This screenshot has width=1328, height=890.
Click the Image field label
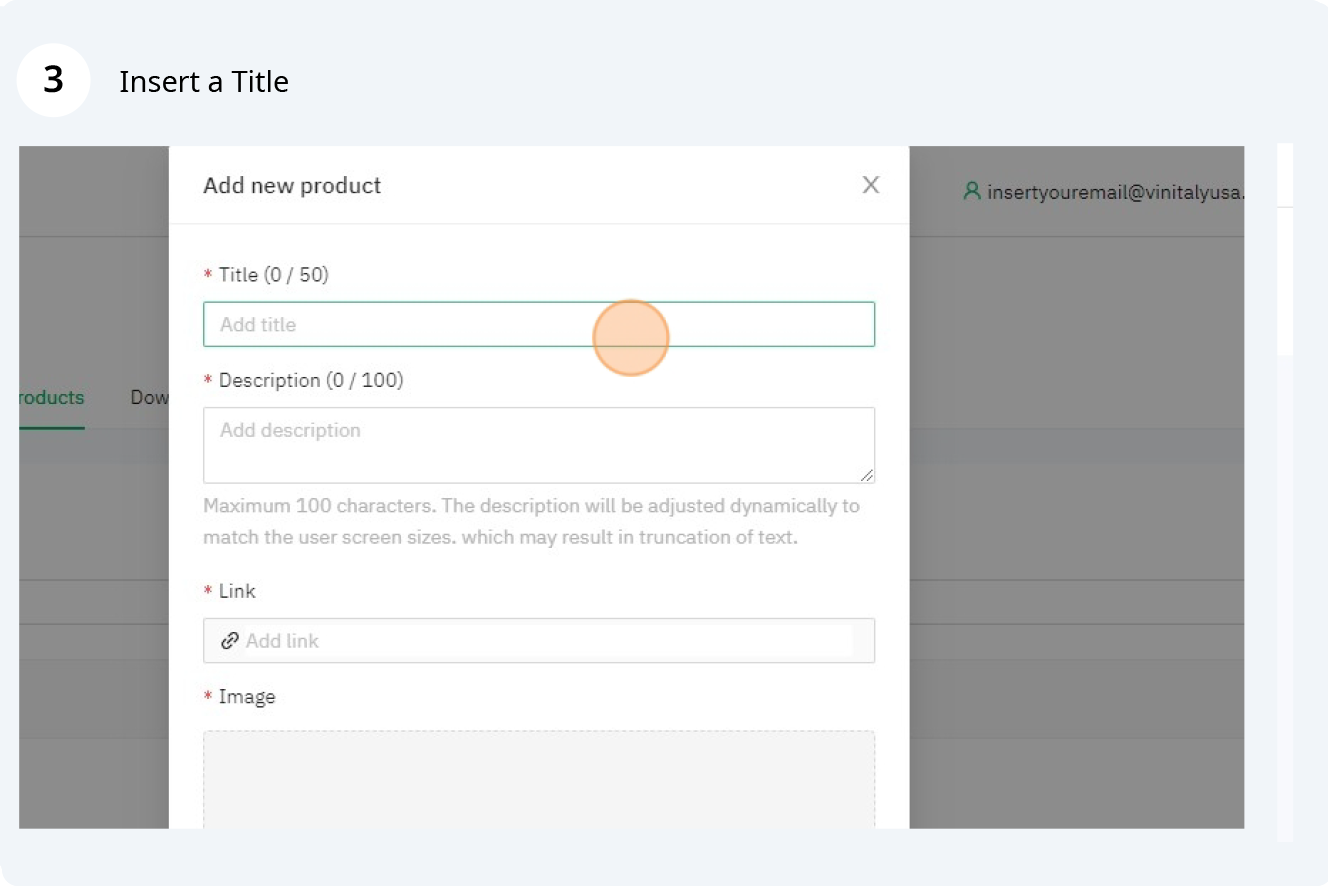246,697
